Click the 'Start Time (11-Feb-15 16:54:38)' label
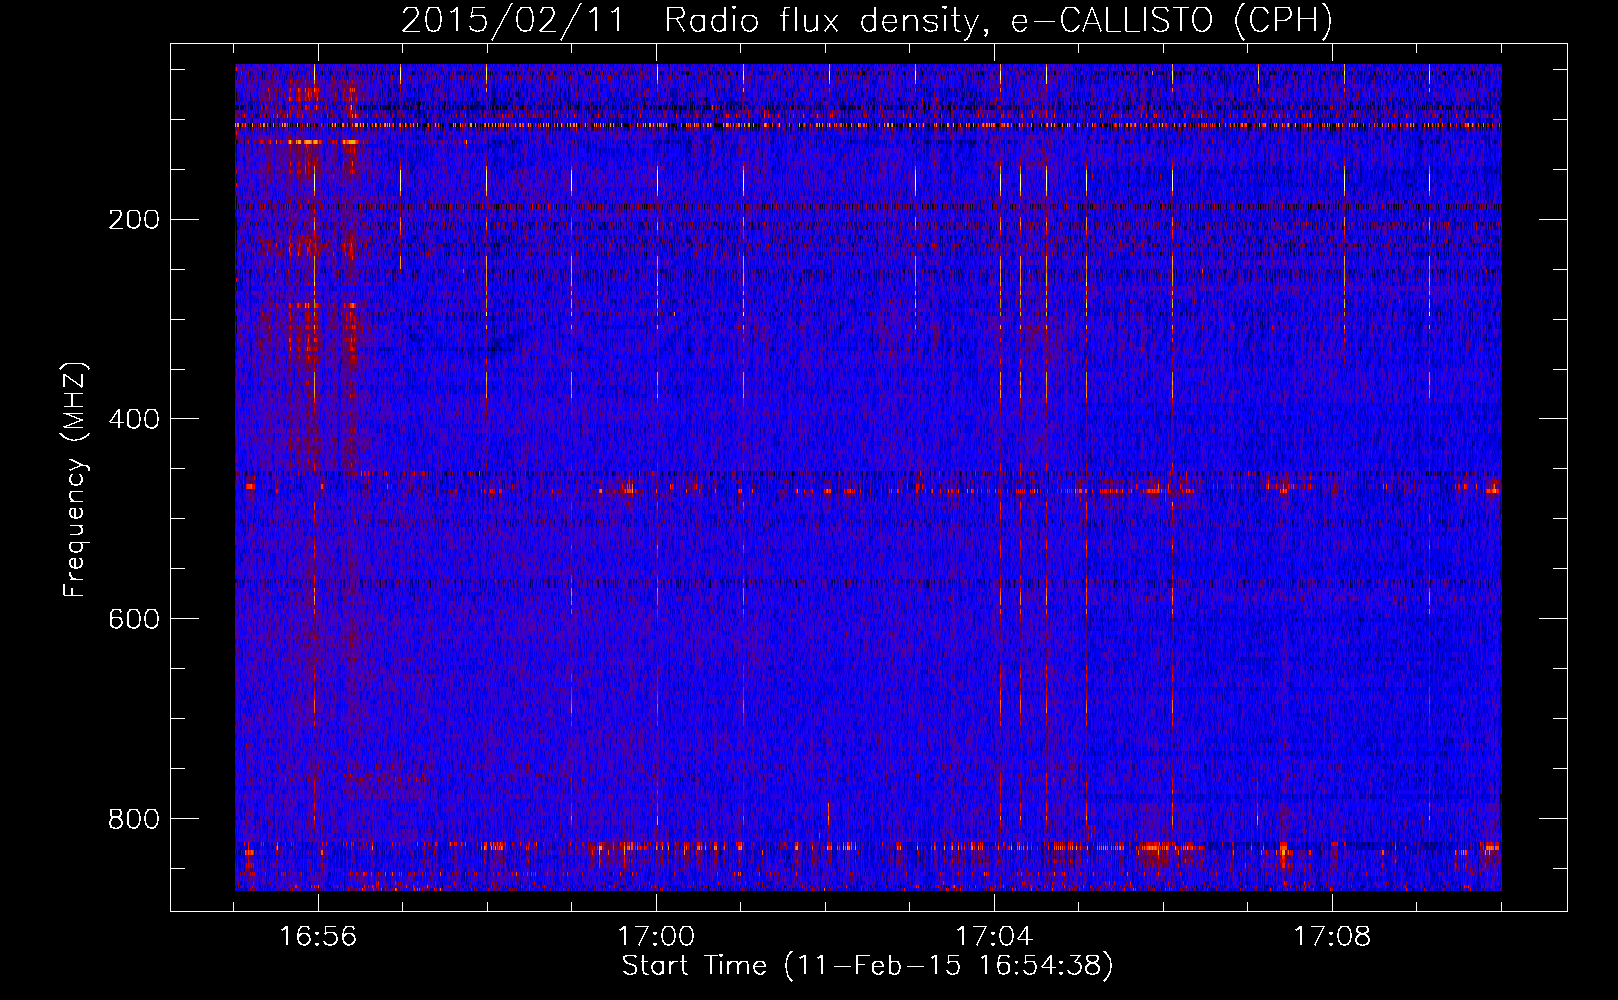This screenshot has height=1000, width=1618. tap(867, 966)
